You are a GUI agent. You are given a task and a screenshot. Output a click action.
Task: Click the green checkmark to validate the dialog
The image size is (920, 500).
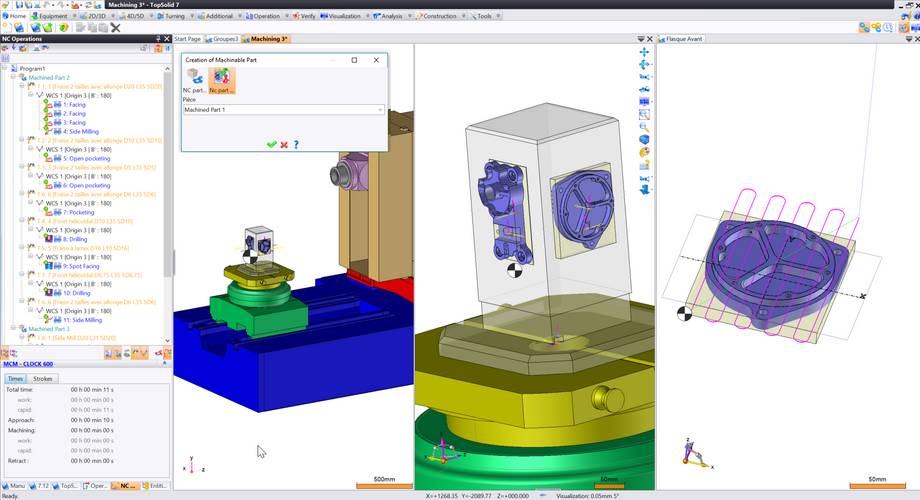[x=271, y=145]
